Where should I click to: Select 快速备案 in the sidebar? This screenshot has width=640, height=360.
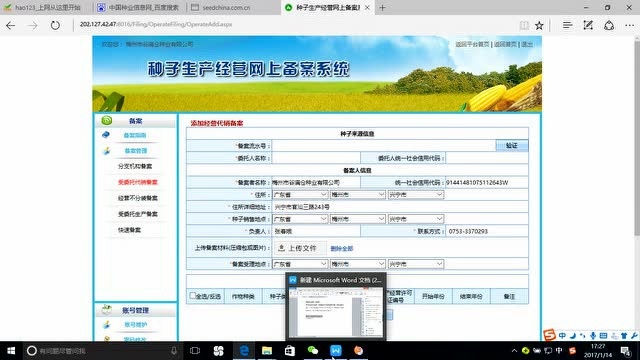(129, 230)
